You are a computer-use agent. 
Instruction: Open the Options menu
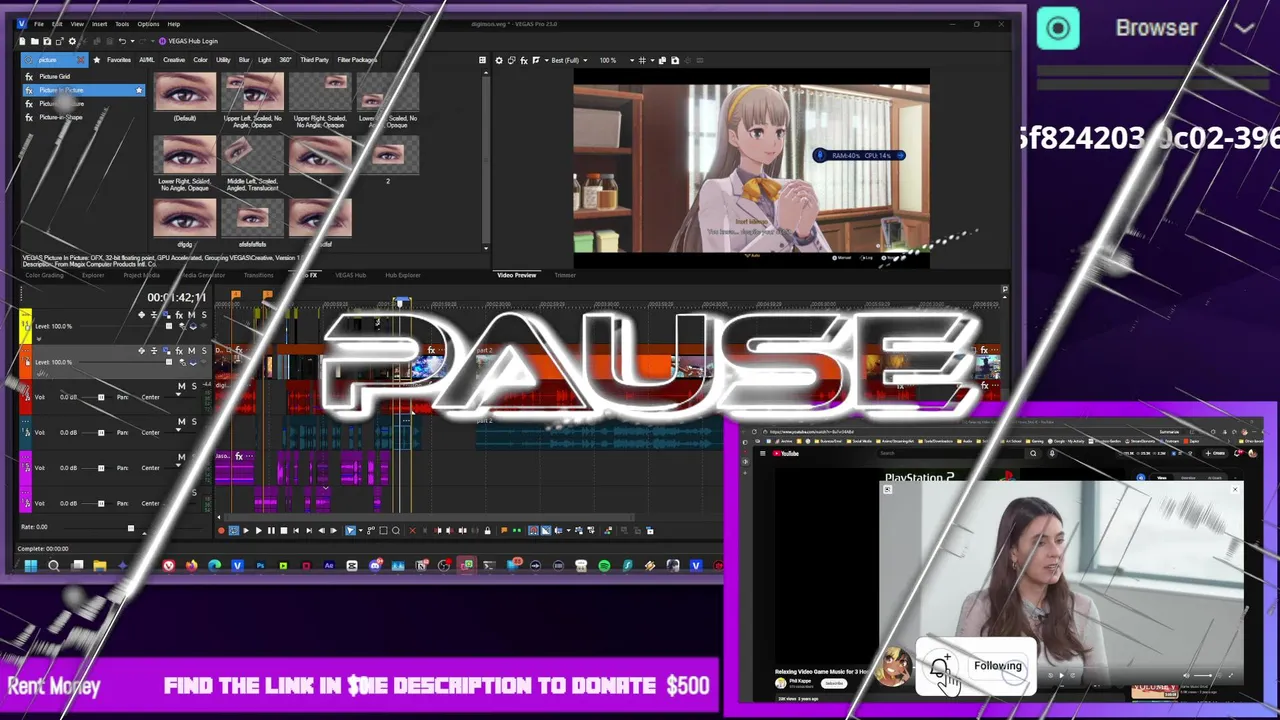(x=148, y=24)
